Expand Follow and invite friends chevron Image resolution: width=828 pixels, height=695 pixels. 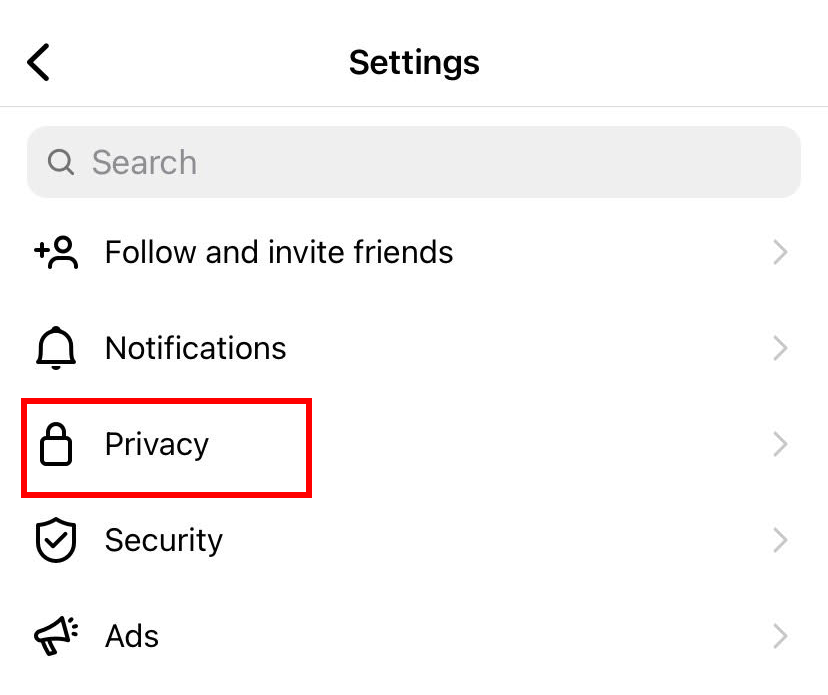click(x=781, y=252)
